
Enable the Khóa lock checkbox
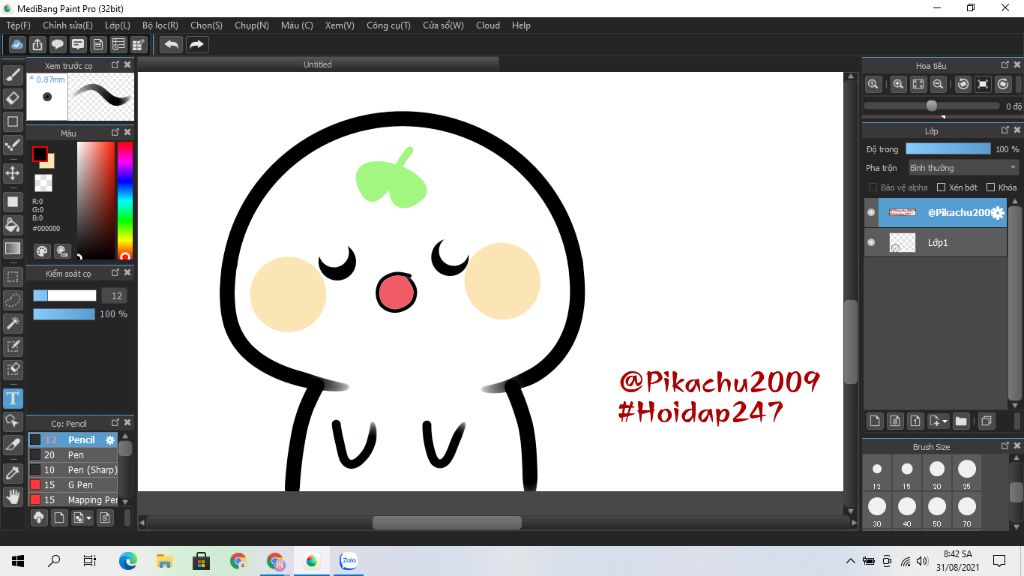point(991,187)
